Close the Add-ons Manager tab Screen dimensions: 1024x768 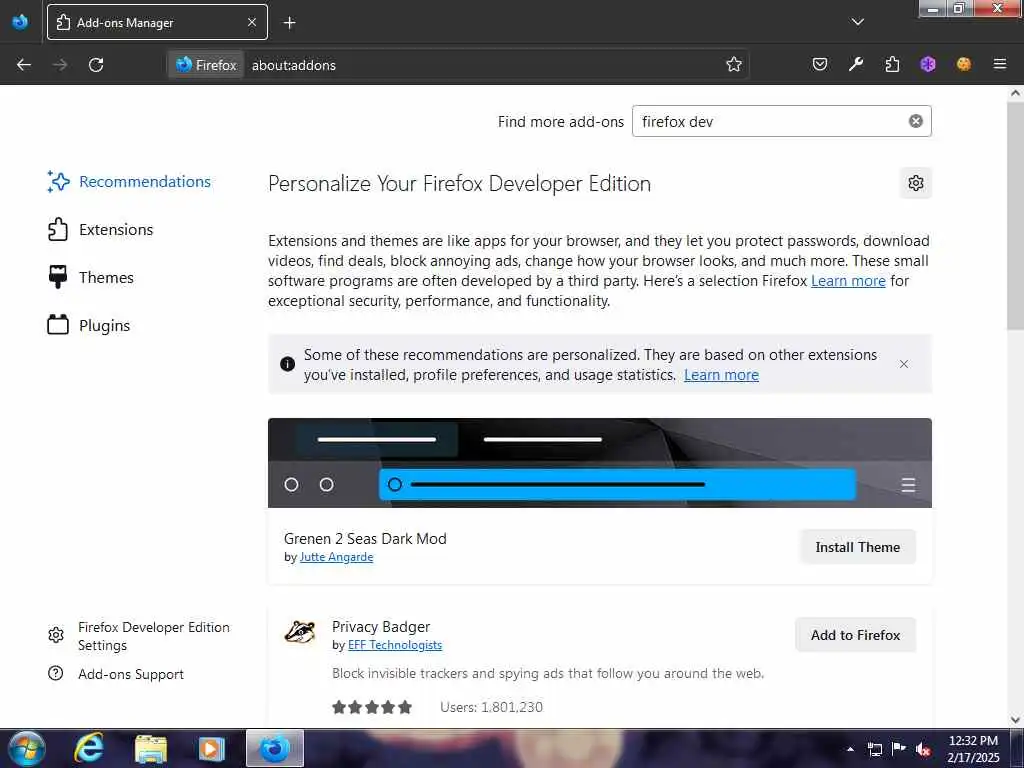[x=252, y=22]
